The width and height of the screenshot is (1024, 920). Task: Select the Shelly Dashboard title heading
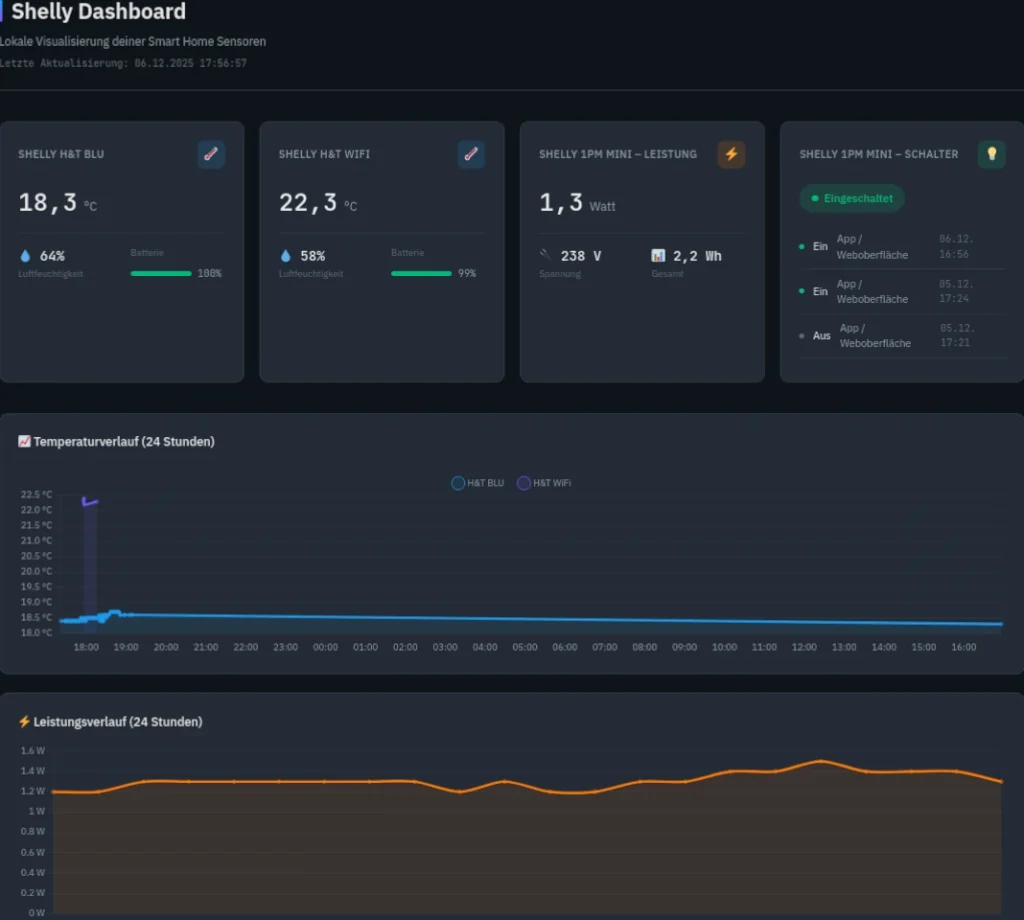click(96, 12)
